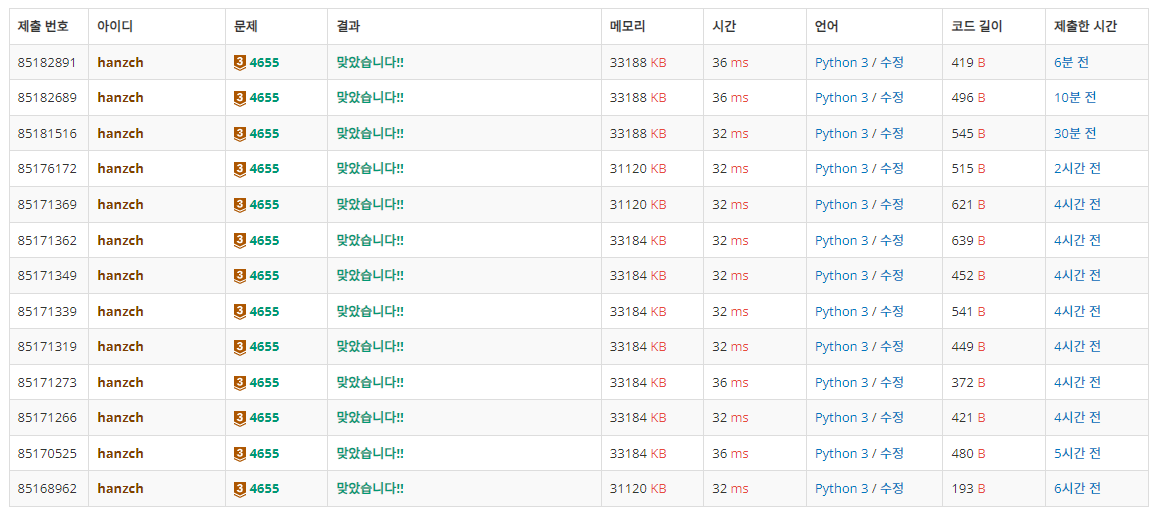Click '36 ms' time in row 85171273
The height and width of the screenshot is (513, 1153).
coord(730,382)
